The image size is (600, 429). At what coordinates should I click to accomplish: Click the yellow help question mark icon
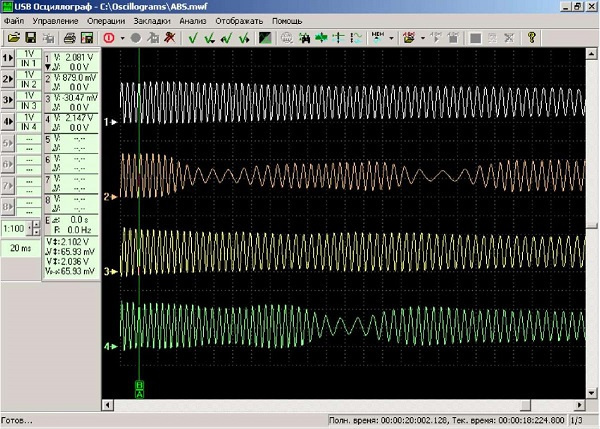[531, 38]
